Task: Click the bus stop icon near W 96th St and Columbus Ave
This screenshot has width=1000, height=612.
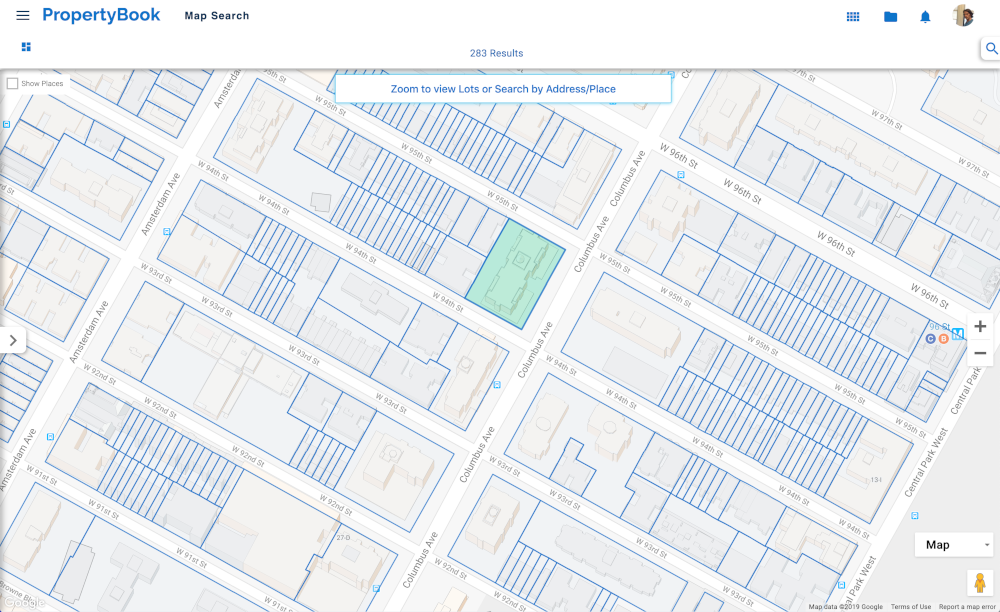Action: point(680,174)
